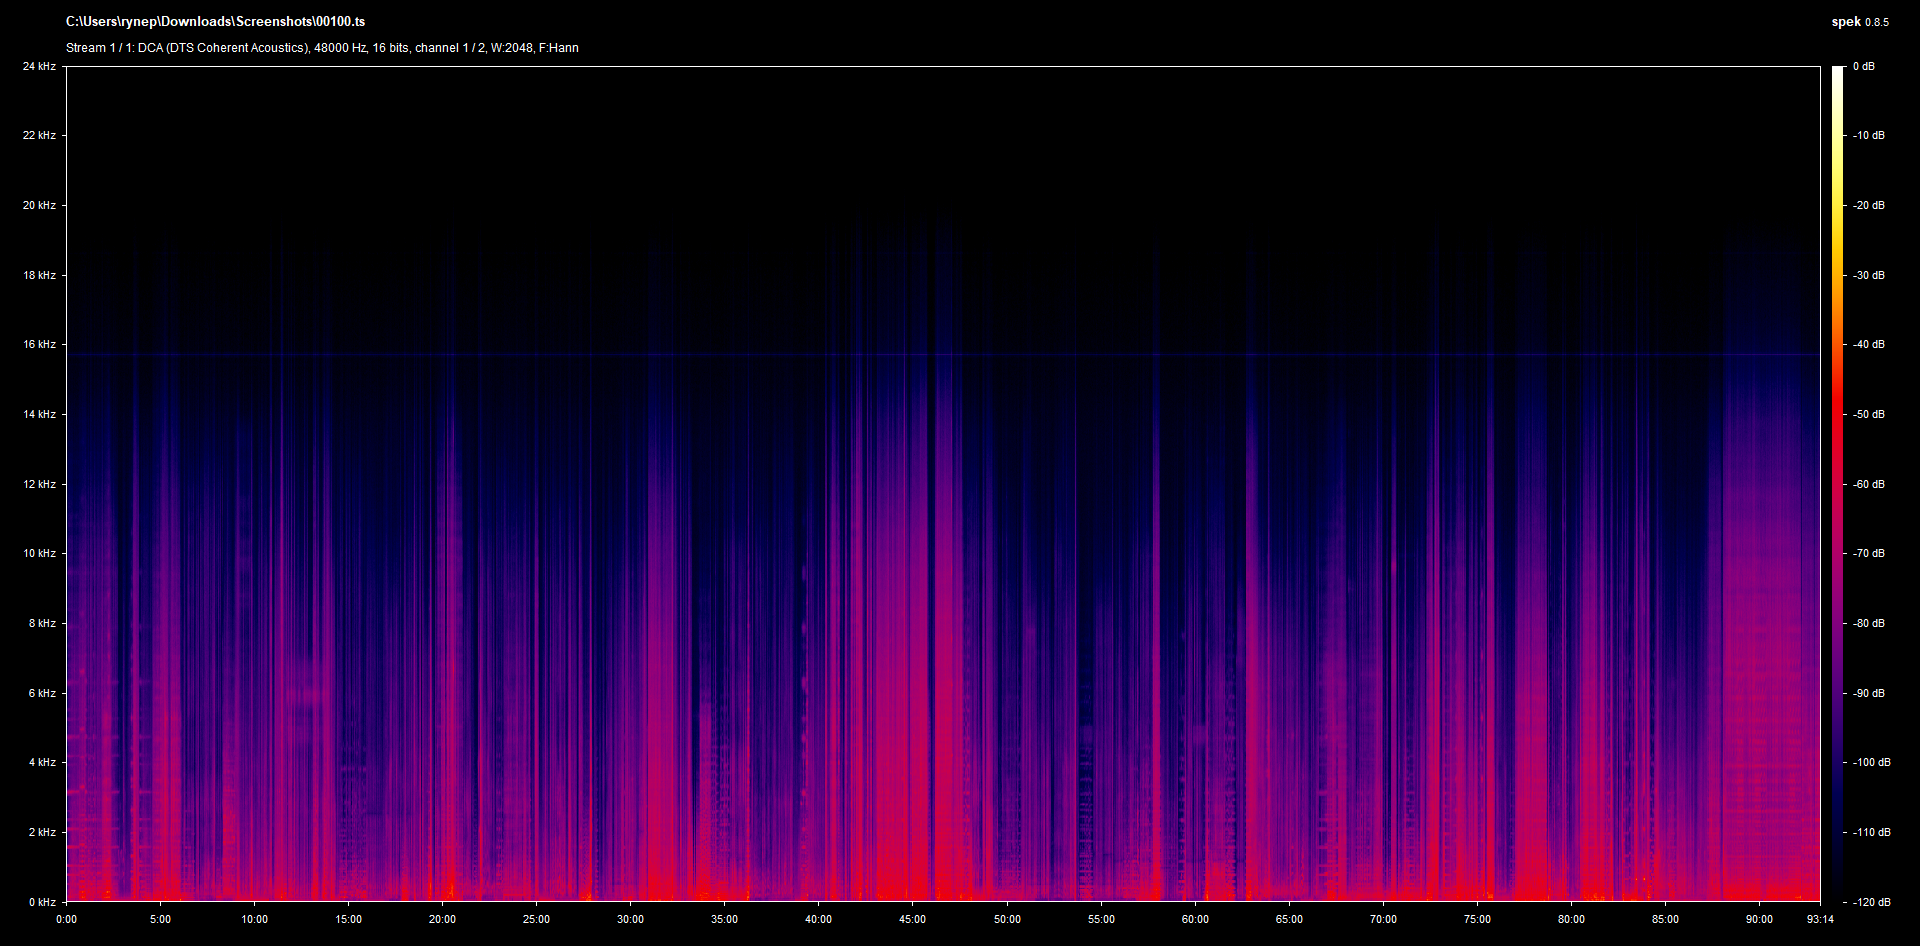Click the 20 kHz frequency axis label
This screenshot has width=1920, height=946.
click(39, 205)
